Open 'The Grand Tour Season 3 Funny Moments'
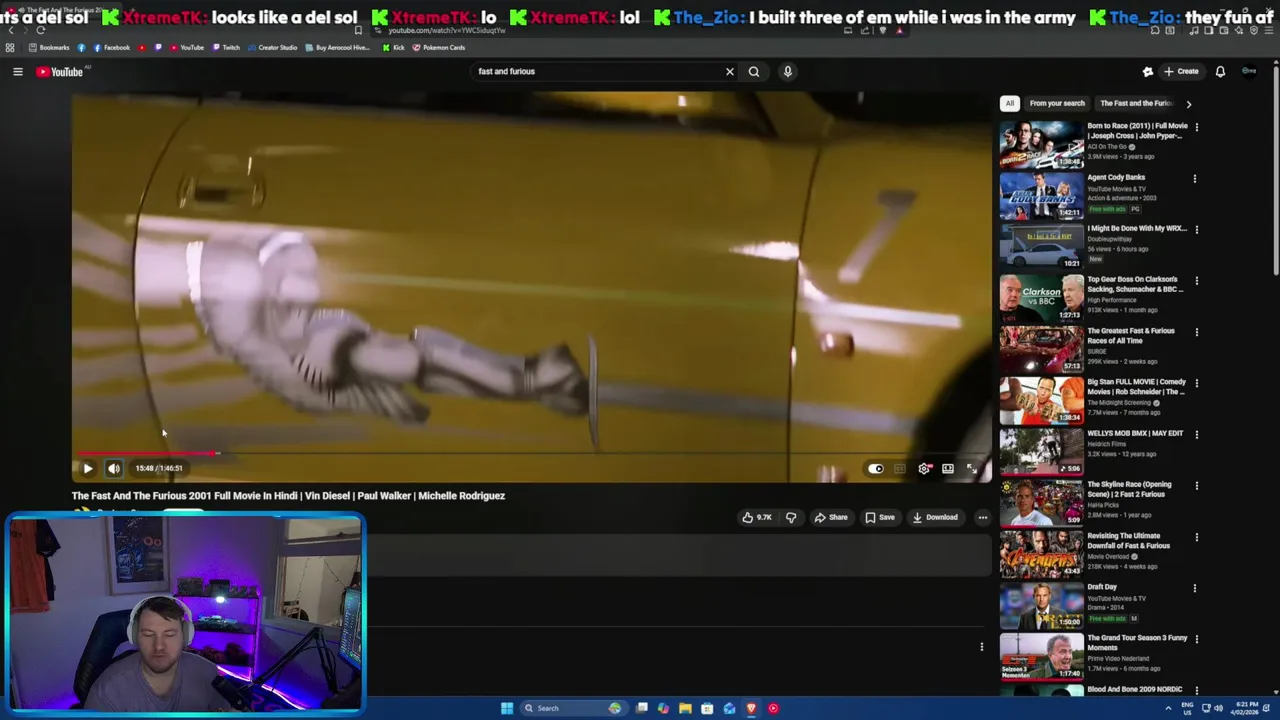This screenshot has width=1280, height=720. tap(1041, 655)
